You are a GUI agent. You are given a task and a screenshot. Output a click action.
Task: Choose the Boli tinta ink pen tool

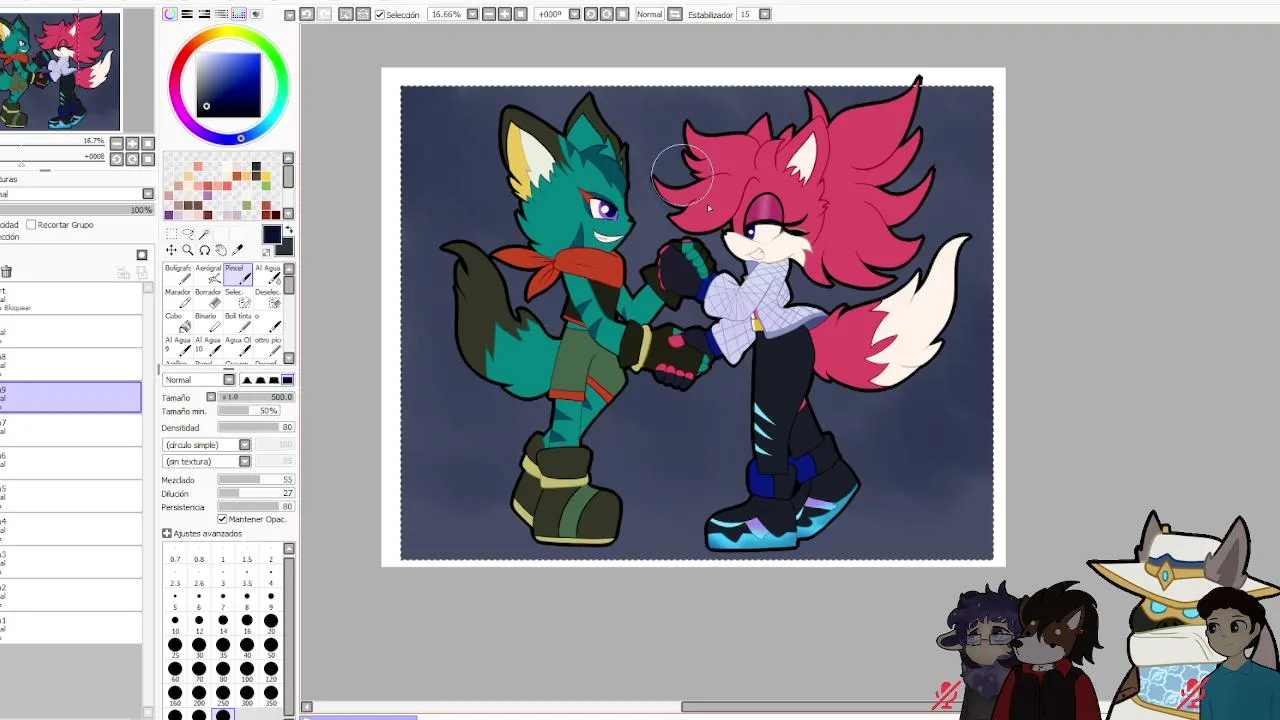[238, 323]
